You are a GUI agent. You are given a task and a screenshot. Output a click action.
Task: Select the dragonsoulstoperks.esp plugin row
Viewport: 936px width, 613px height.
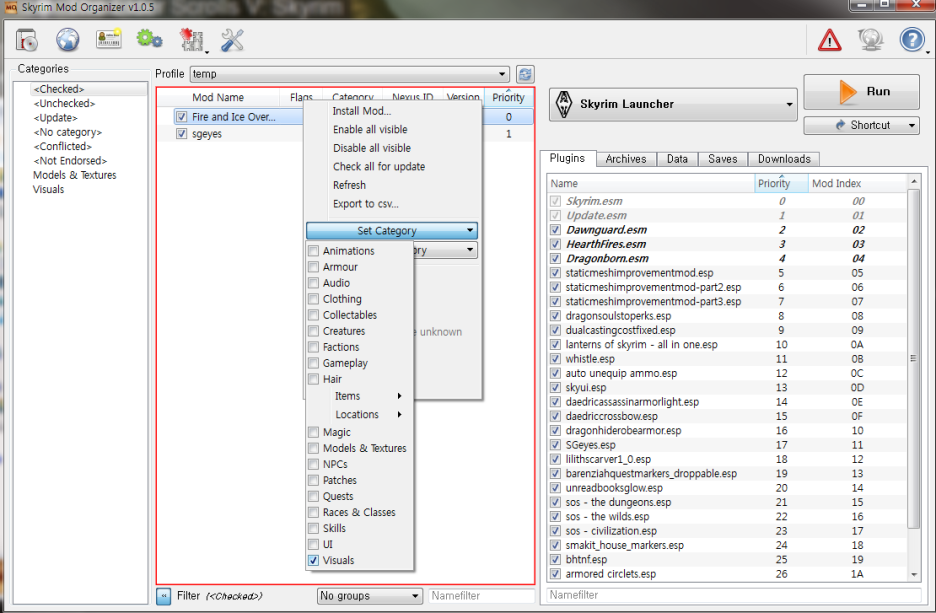[x=727, y=316]
